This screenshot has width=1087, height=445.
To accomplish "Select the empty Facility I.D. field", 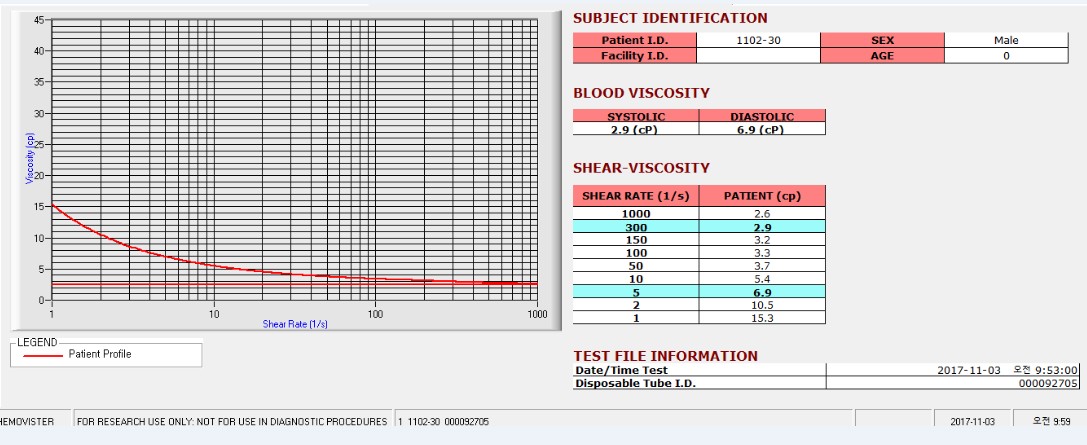I will [x=758, y=56].
